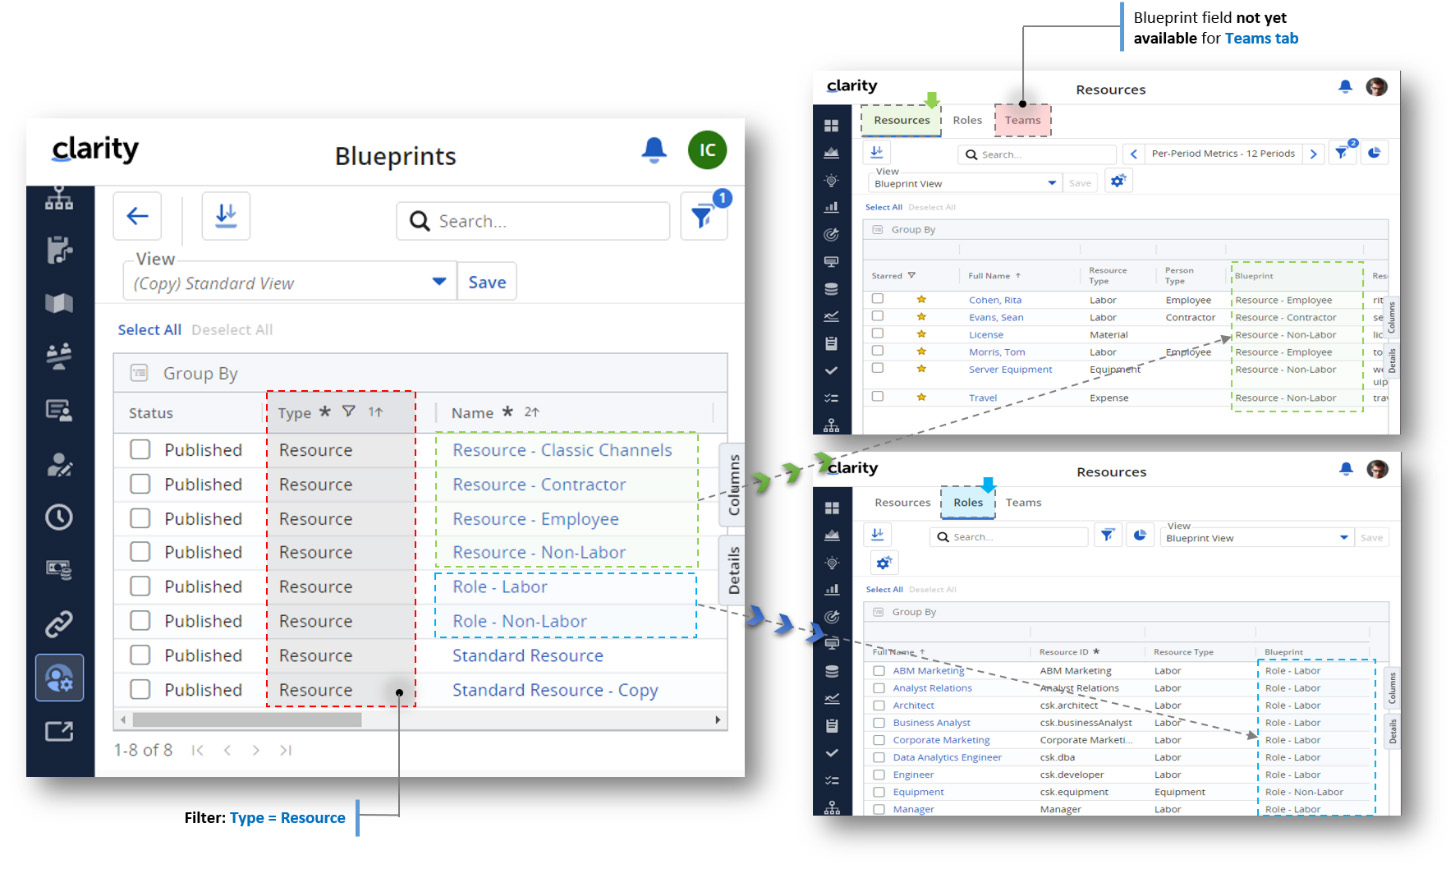1455x869 pixels.
Task: Click the settings gear icon in Roles tab window
Action: click(x=883, y=562)
